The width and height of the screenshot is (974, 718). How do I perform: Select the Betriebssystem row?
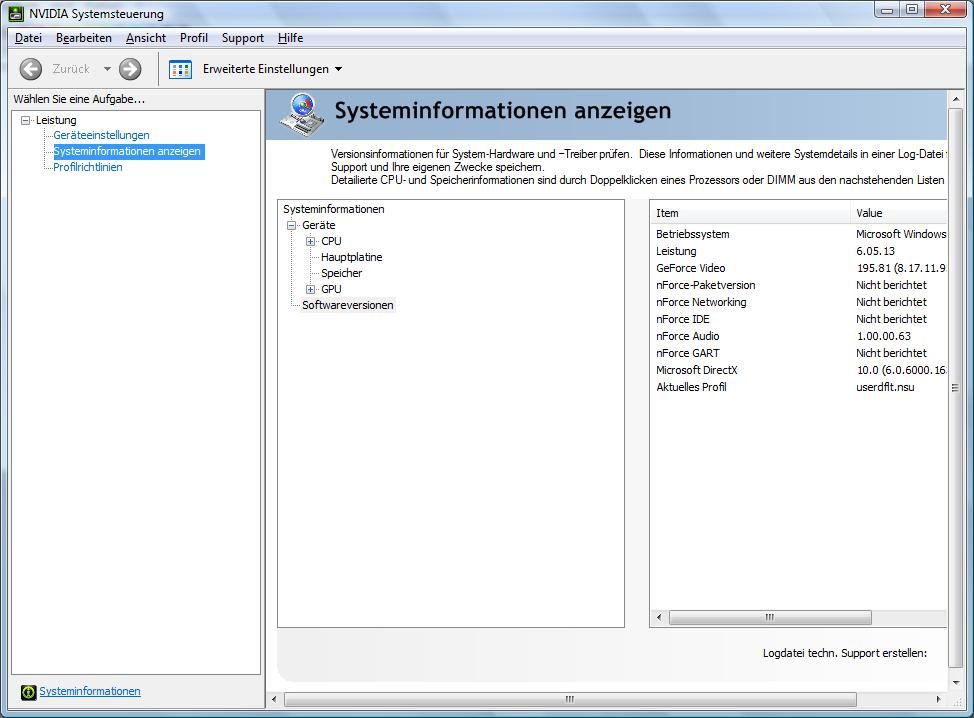click(799, 234)
